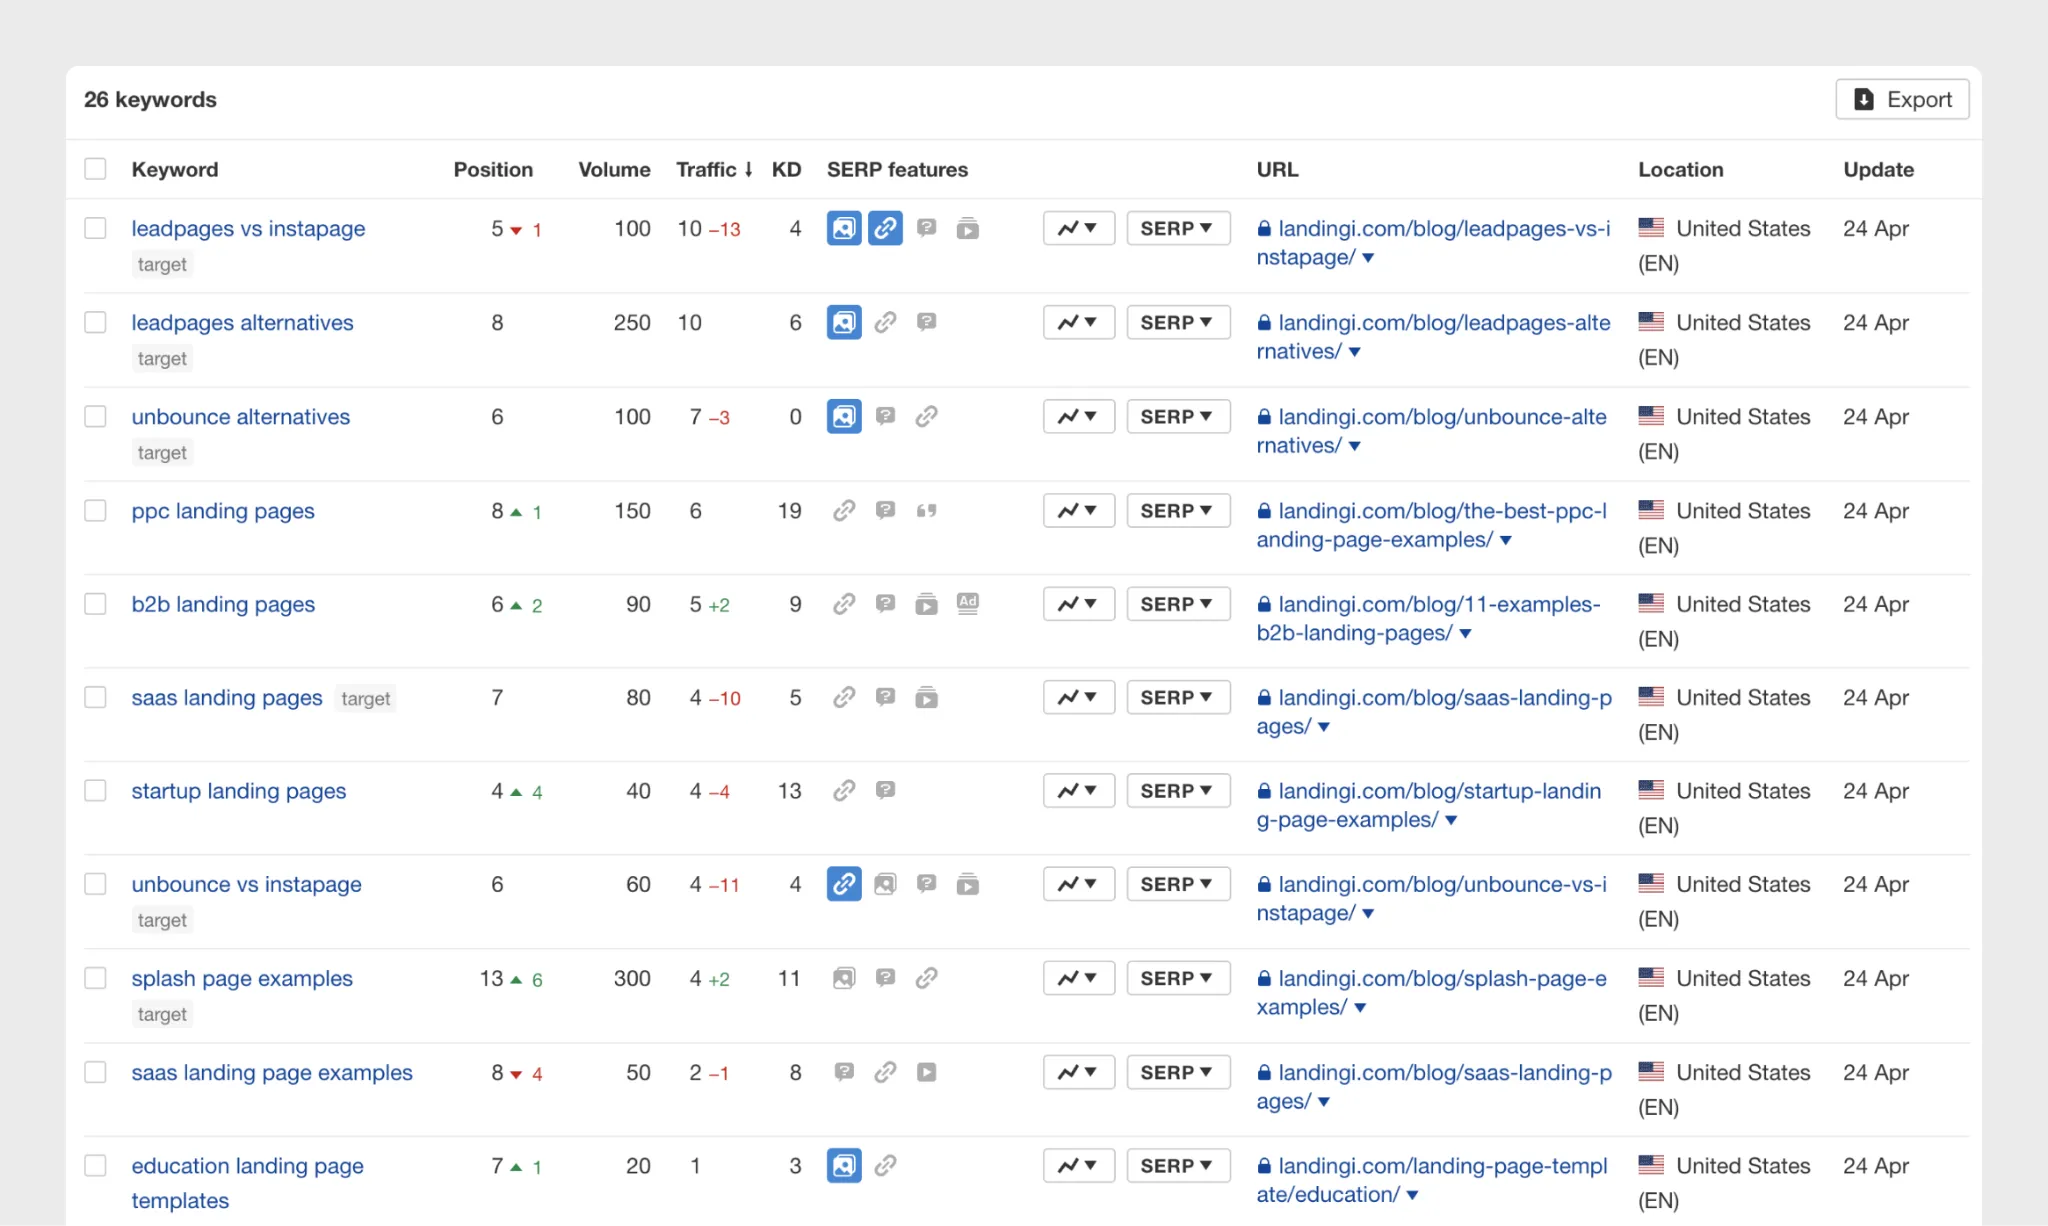Click the sitelinks icon in ppc landing pages row

coord(844,510)
